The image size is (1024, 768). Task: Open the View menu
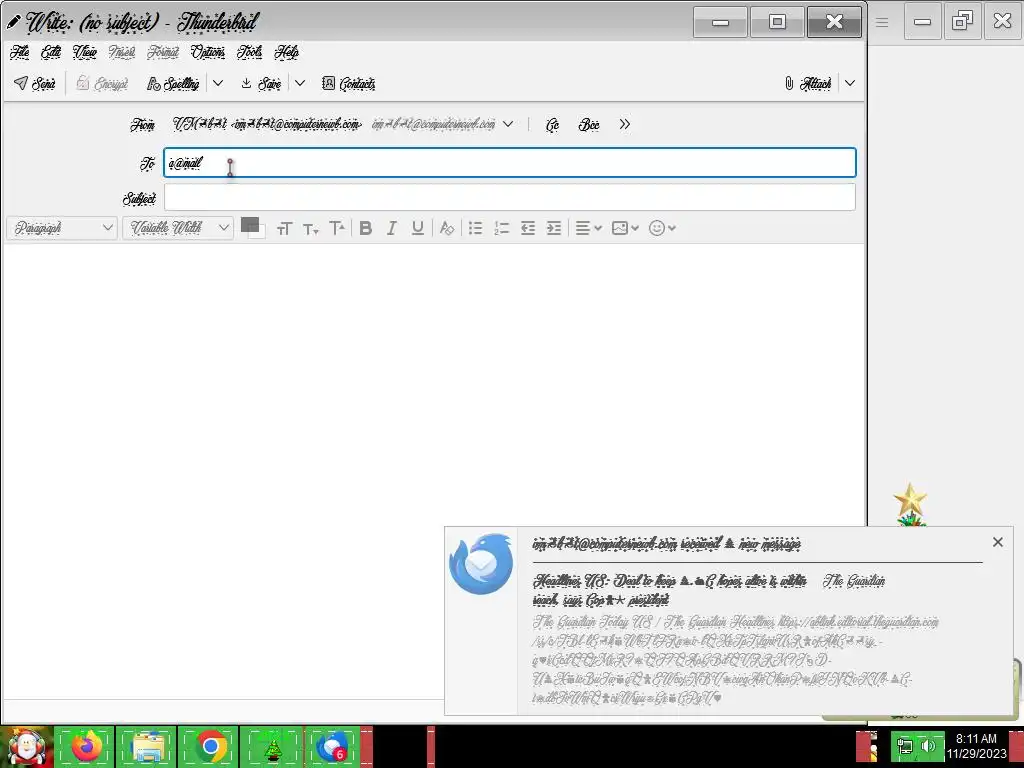(85, 52)
